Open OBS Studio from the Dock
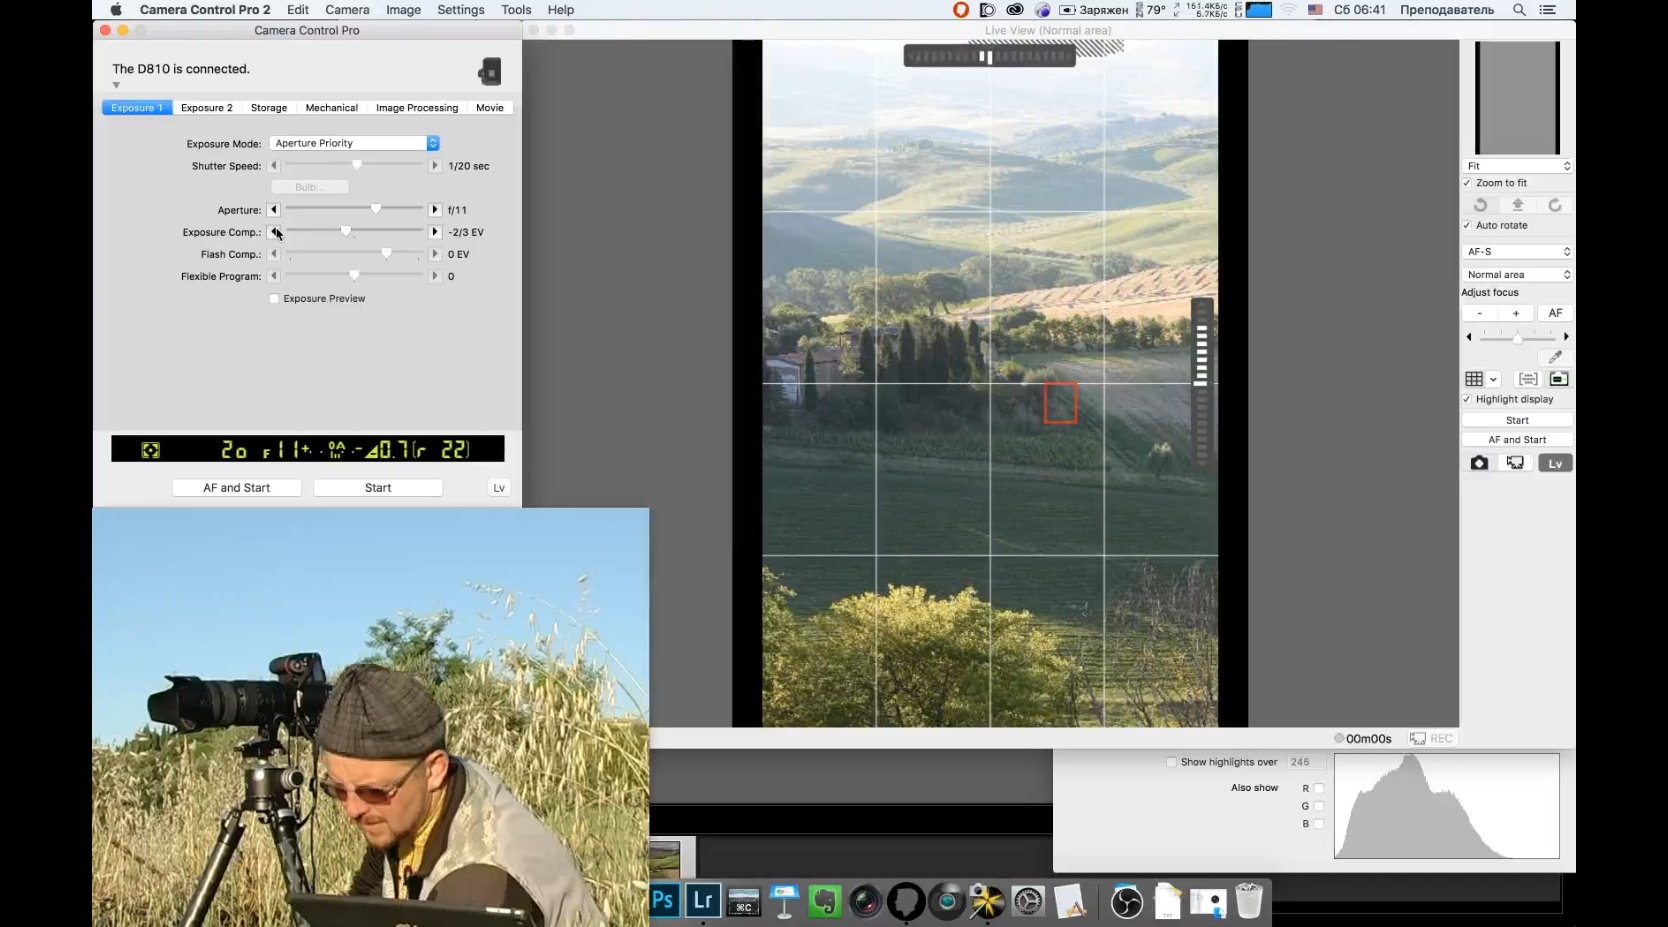The height and width of the screenshot is (927, 1668). [x=1126, y=902]
